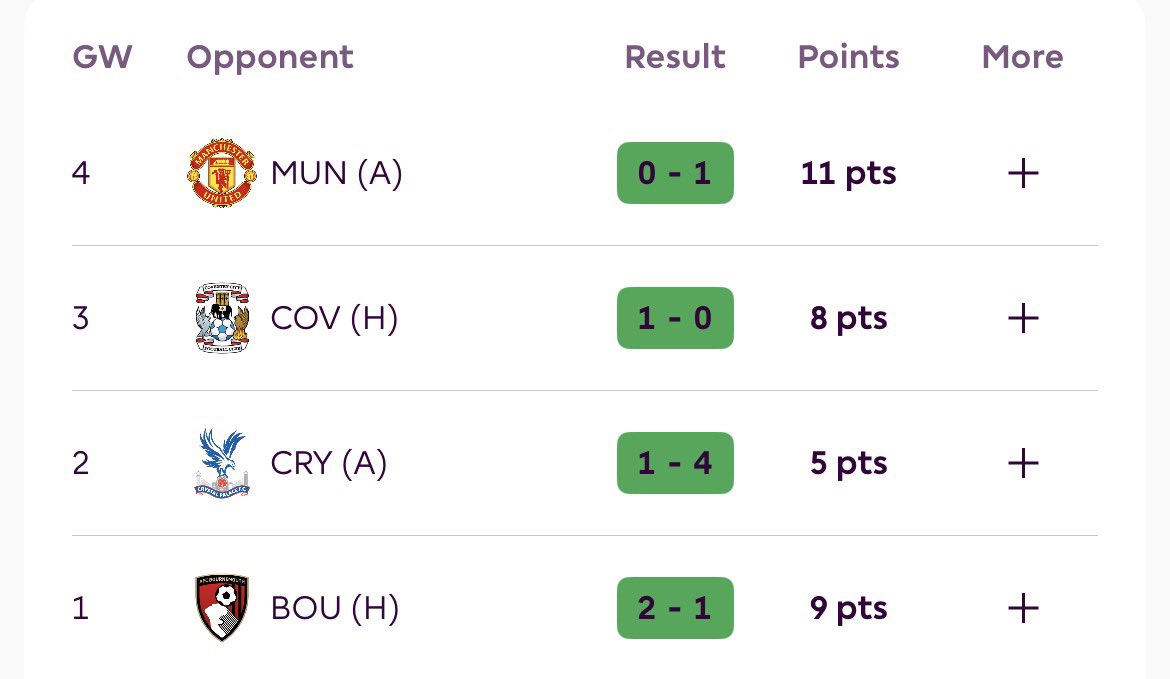Click the Result column header
1170x679 pixels.
pos(675,57)
